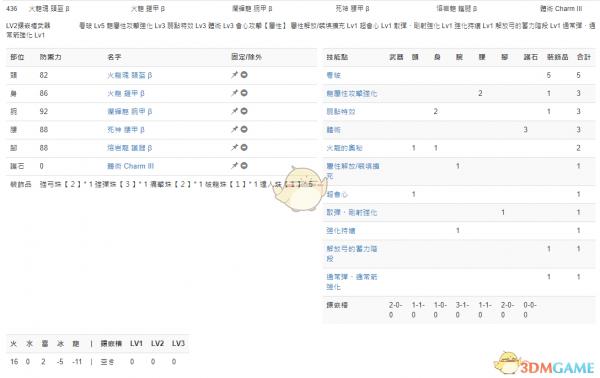Exclude the 死神 腰甲 β waist armor

click(244, 129)
